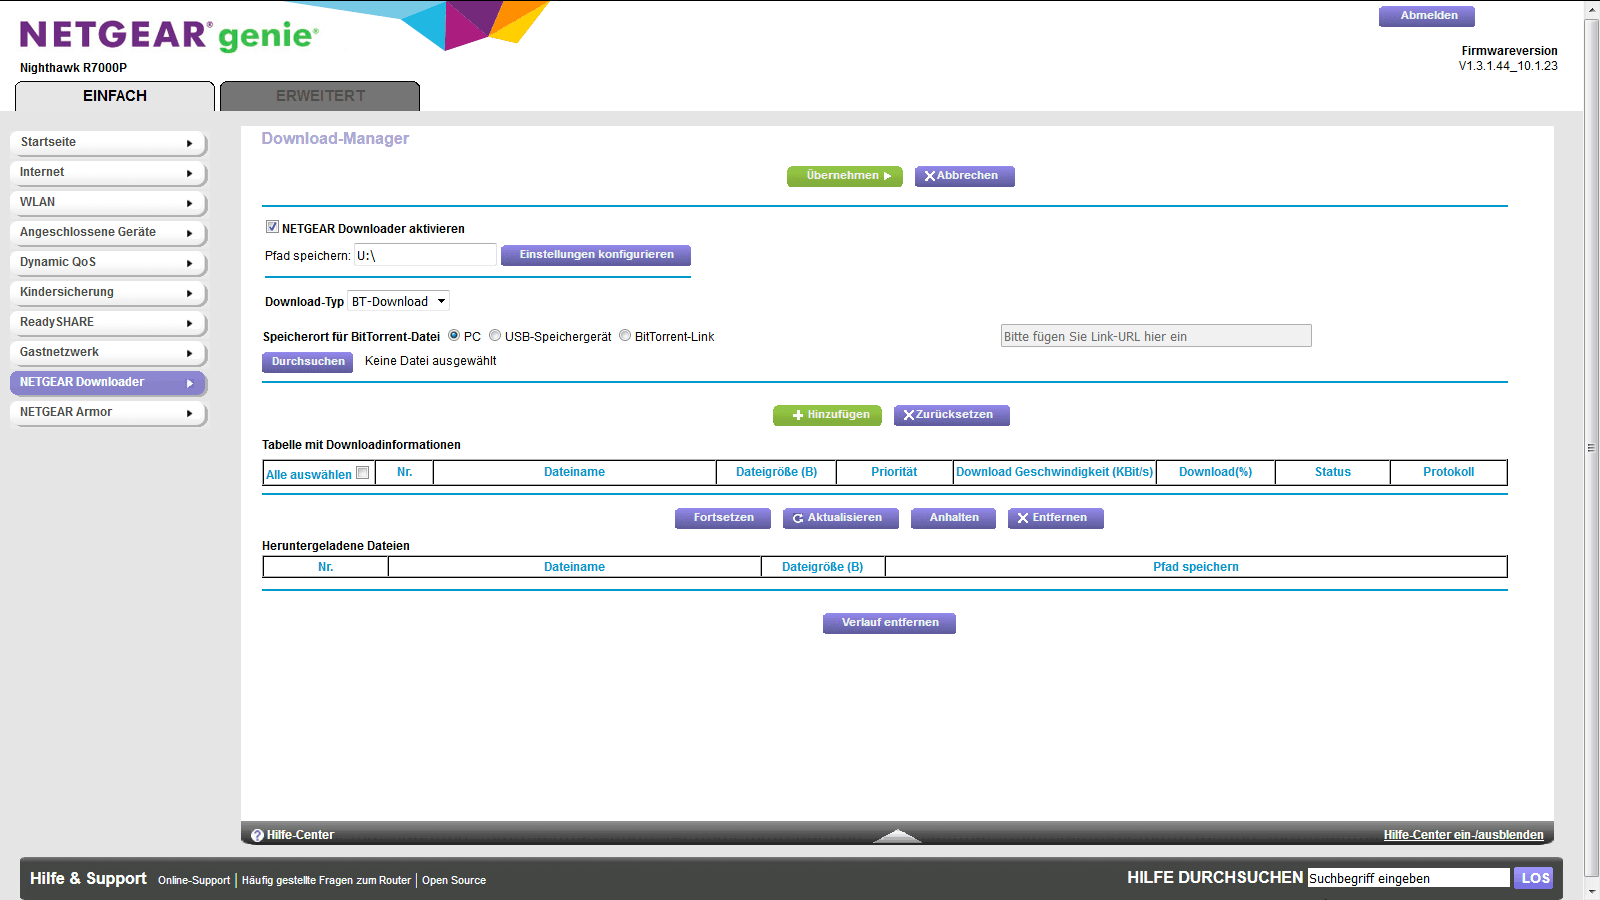The height and width of the screenshot is (900, 1600).
Task: Click the Abbrechen button
Action: (965, 176)
